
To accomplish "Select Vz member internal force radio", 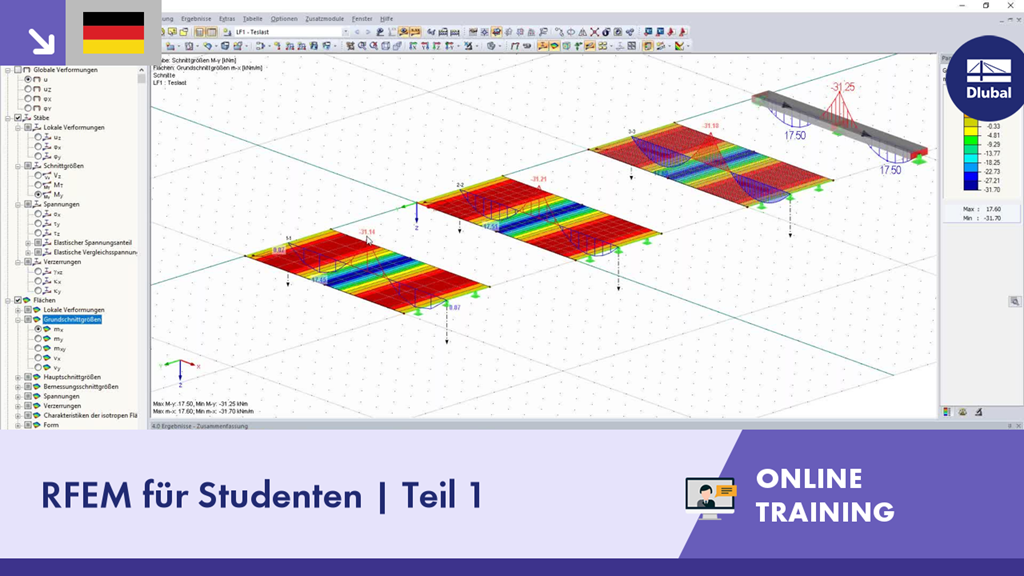I will 38,176.
